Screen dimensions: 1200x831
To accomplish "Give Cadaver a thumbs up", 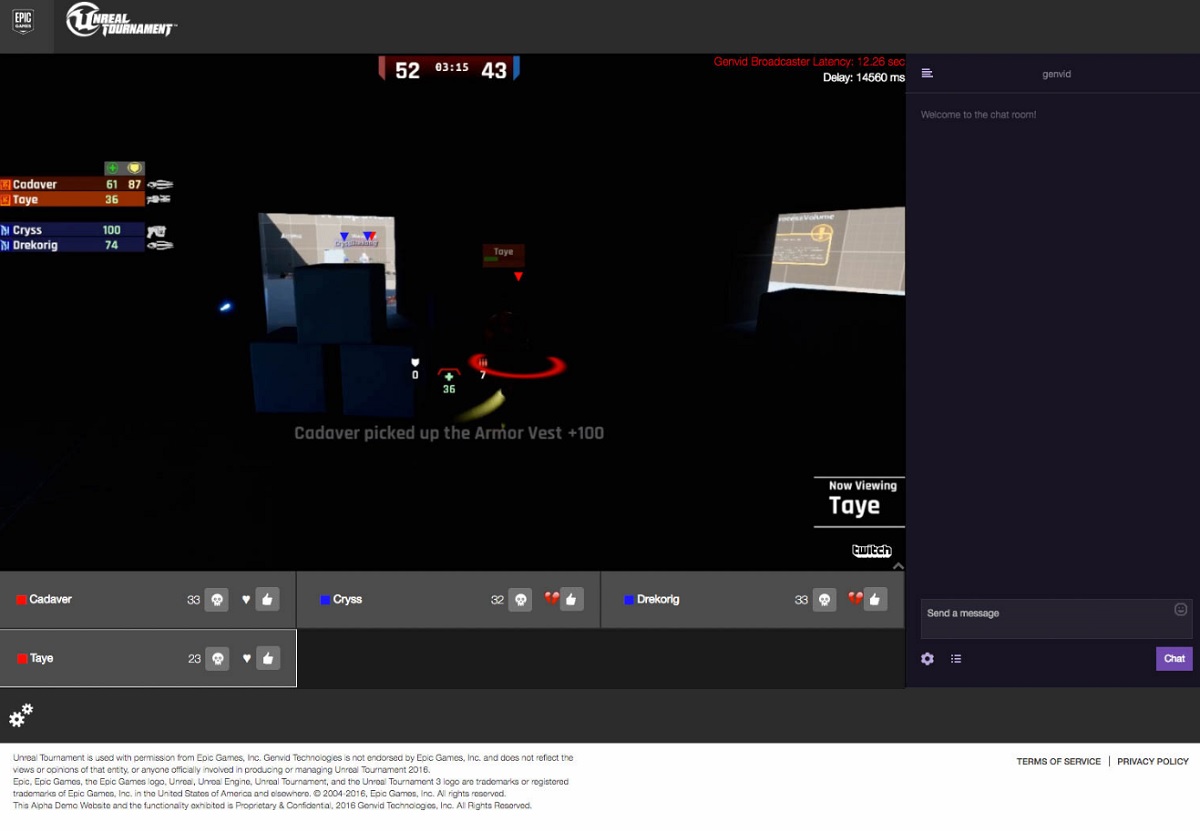I will [267, 600].
